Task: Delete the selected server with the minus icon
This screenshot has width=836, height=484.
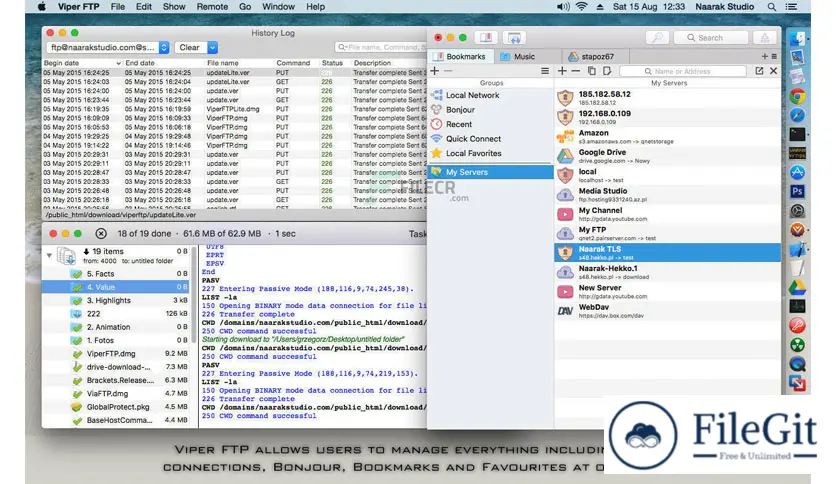Action: point(576,71)
